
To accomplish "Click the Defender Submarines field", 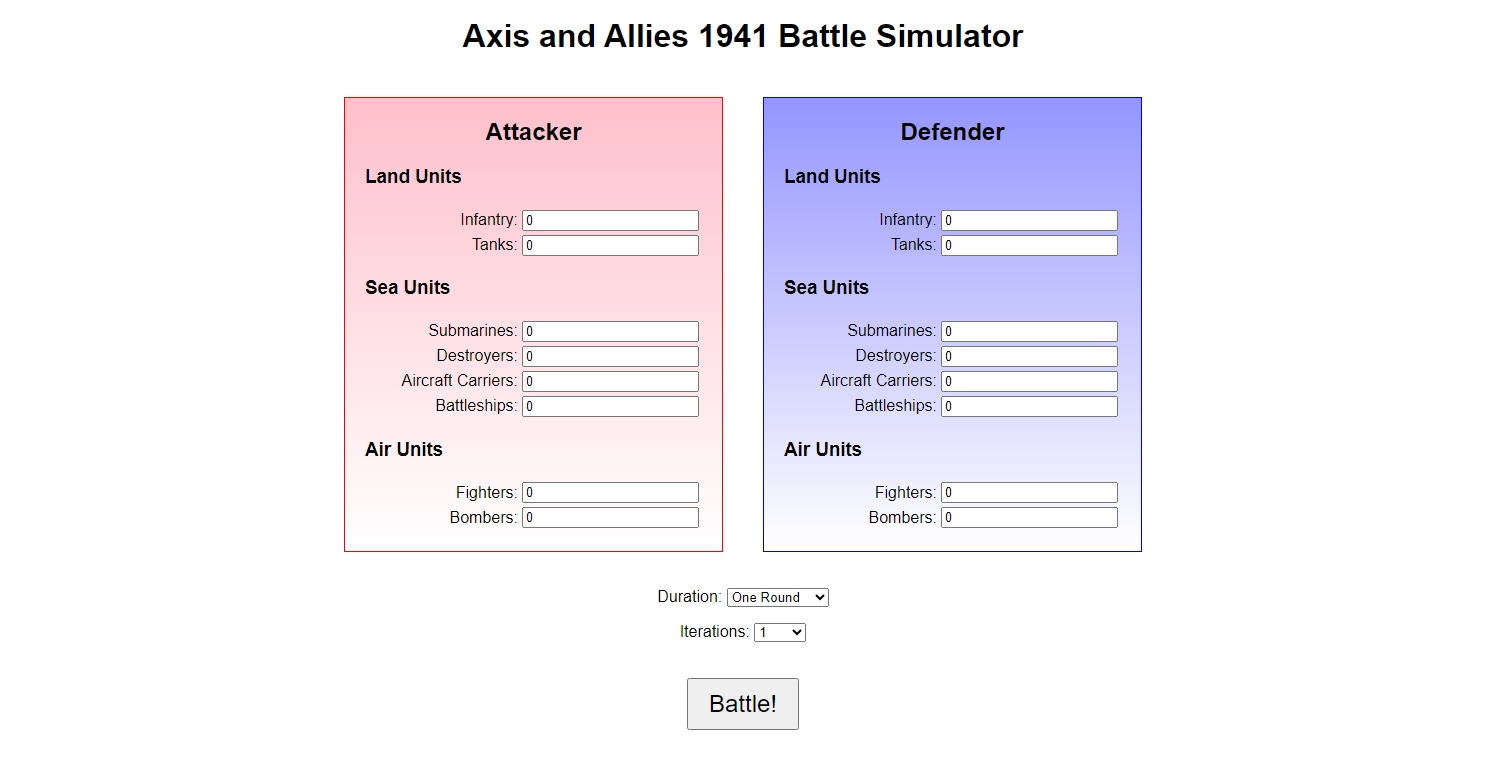I will 1028,331.
